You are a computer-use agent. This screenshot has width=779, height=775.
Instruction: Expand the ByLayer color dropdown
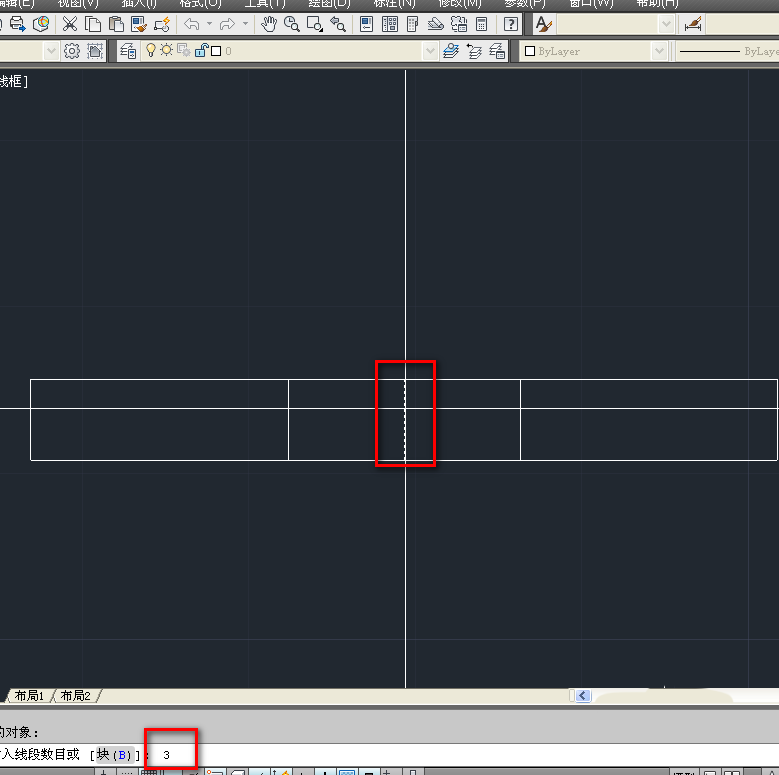tap(659, 51)
